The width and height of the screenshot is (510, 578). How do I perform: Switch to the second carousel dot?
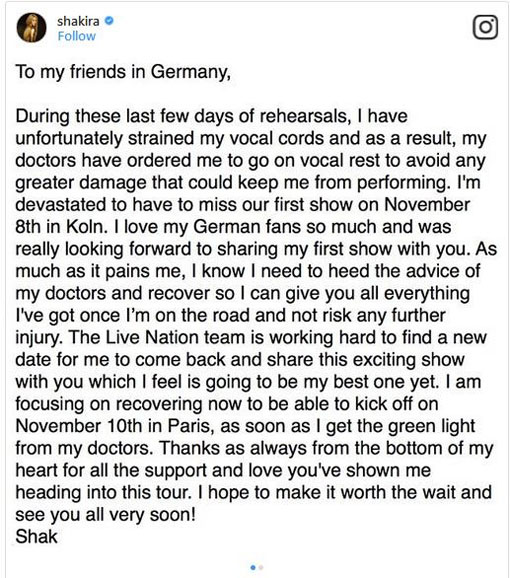pos(261,567)
